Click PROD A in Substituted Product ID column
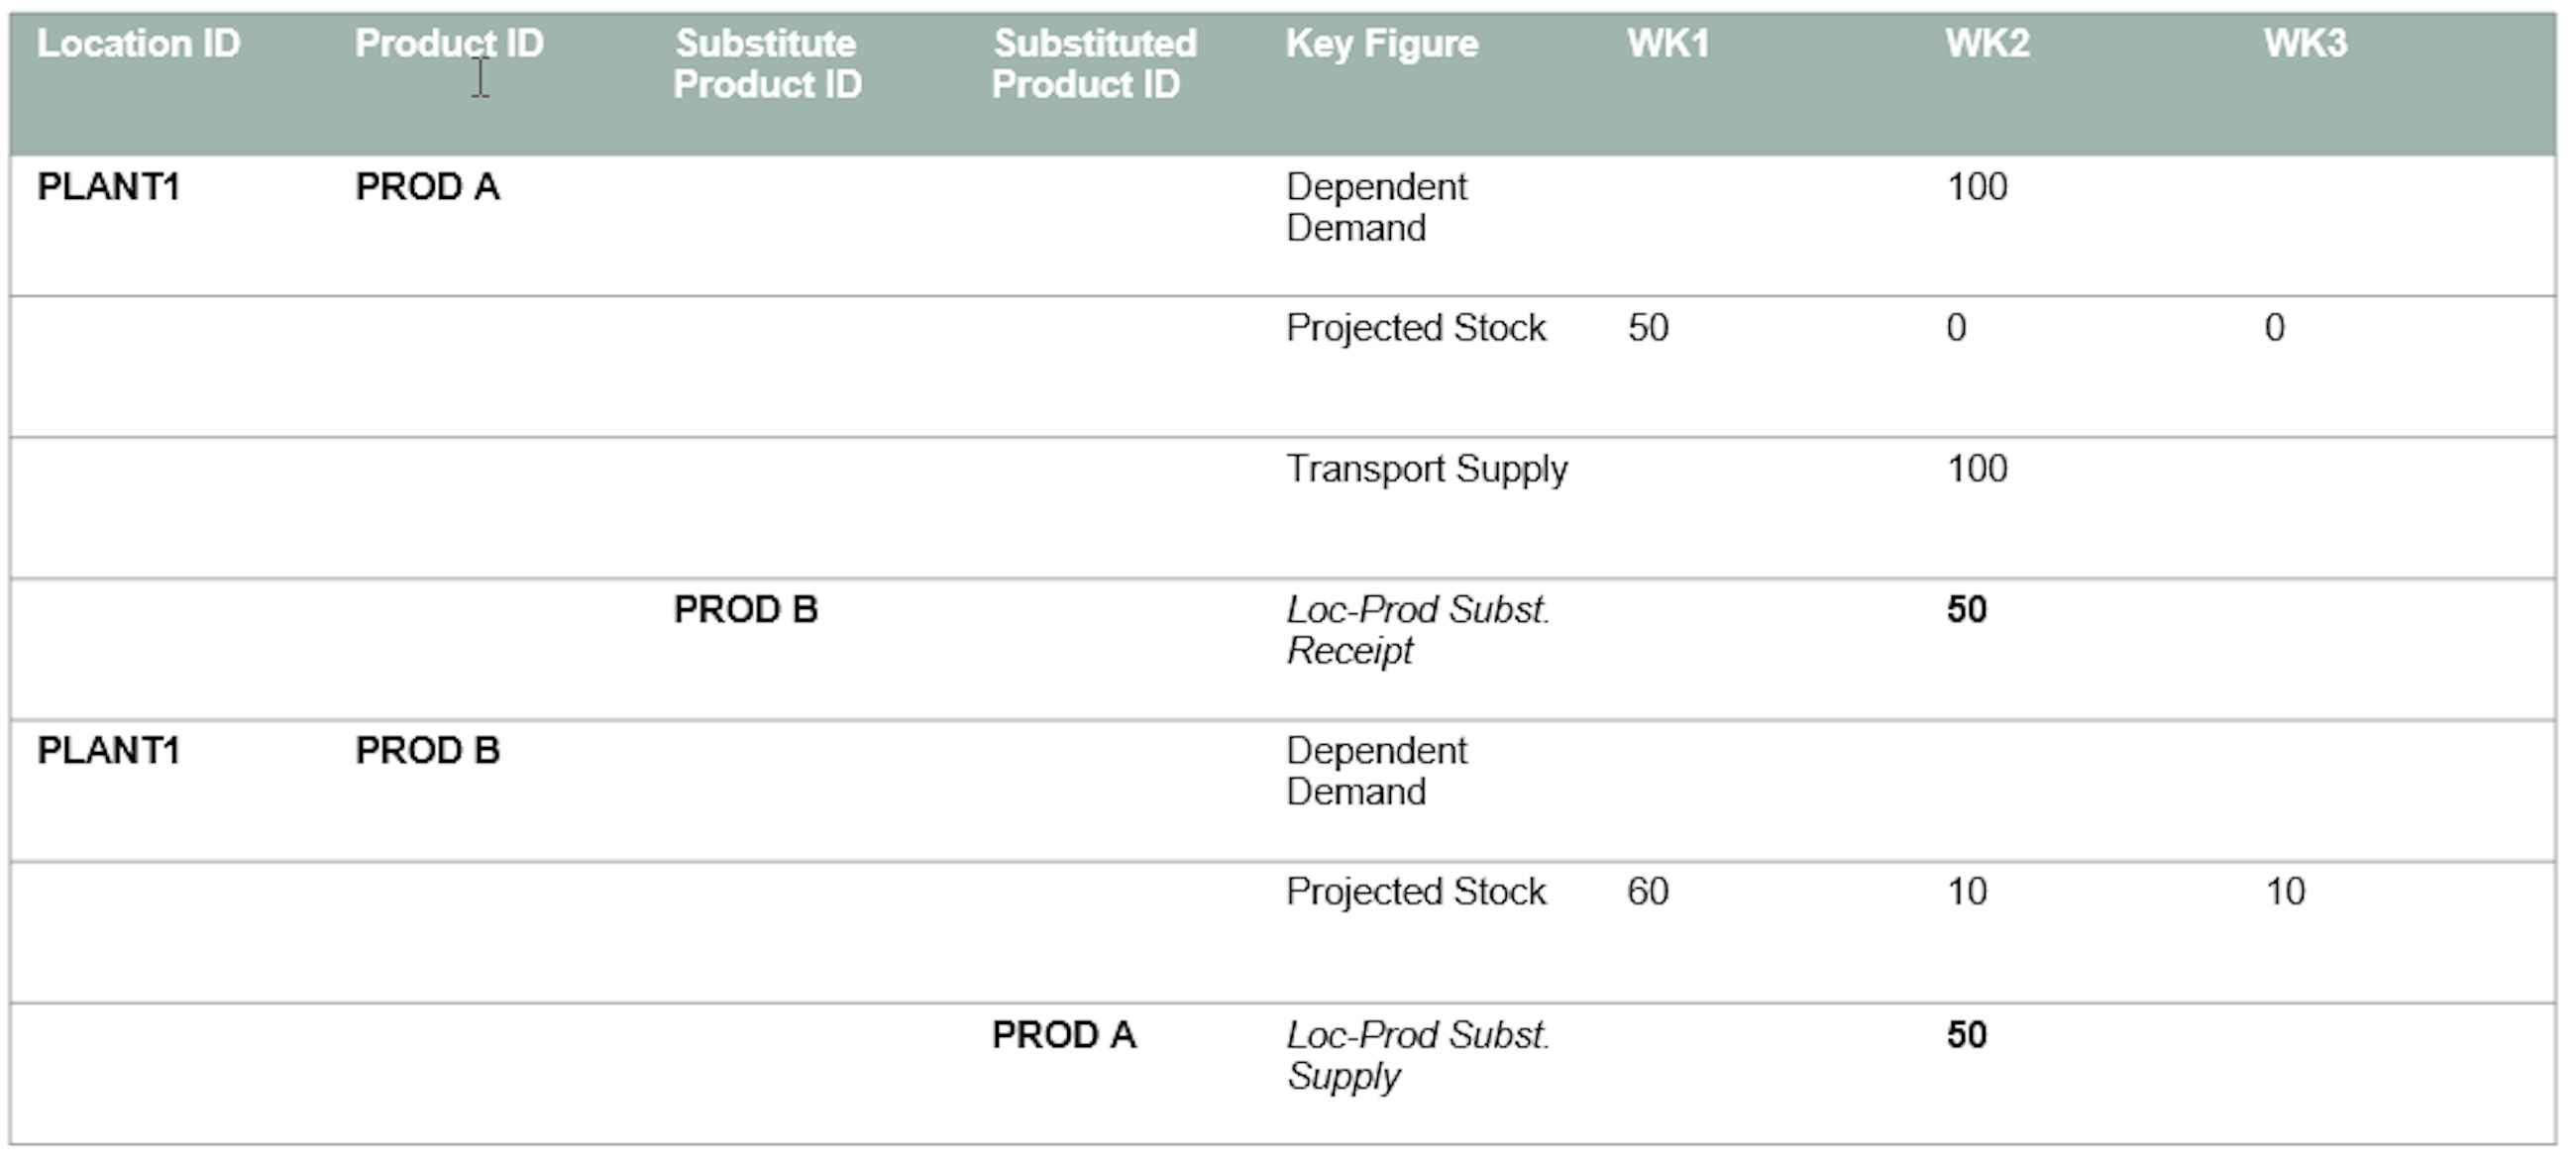Image resolution: width=2576 pixels, height=1161 pixels. [x=1063, y=1035]
